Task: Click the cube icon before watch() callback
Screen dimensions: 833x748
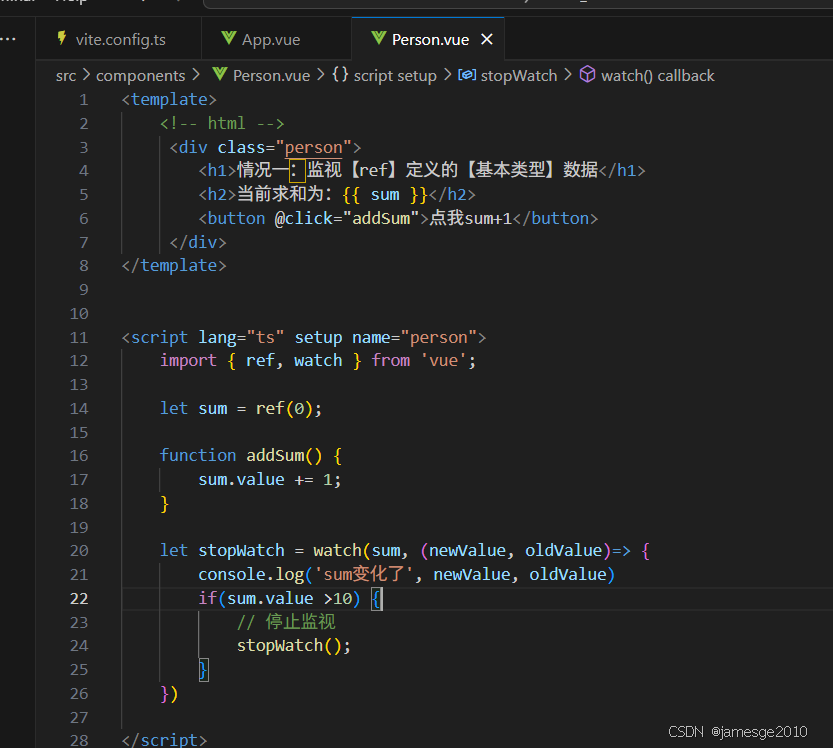Action: 587,74
